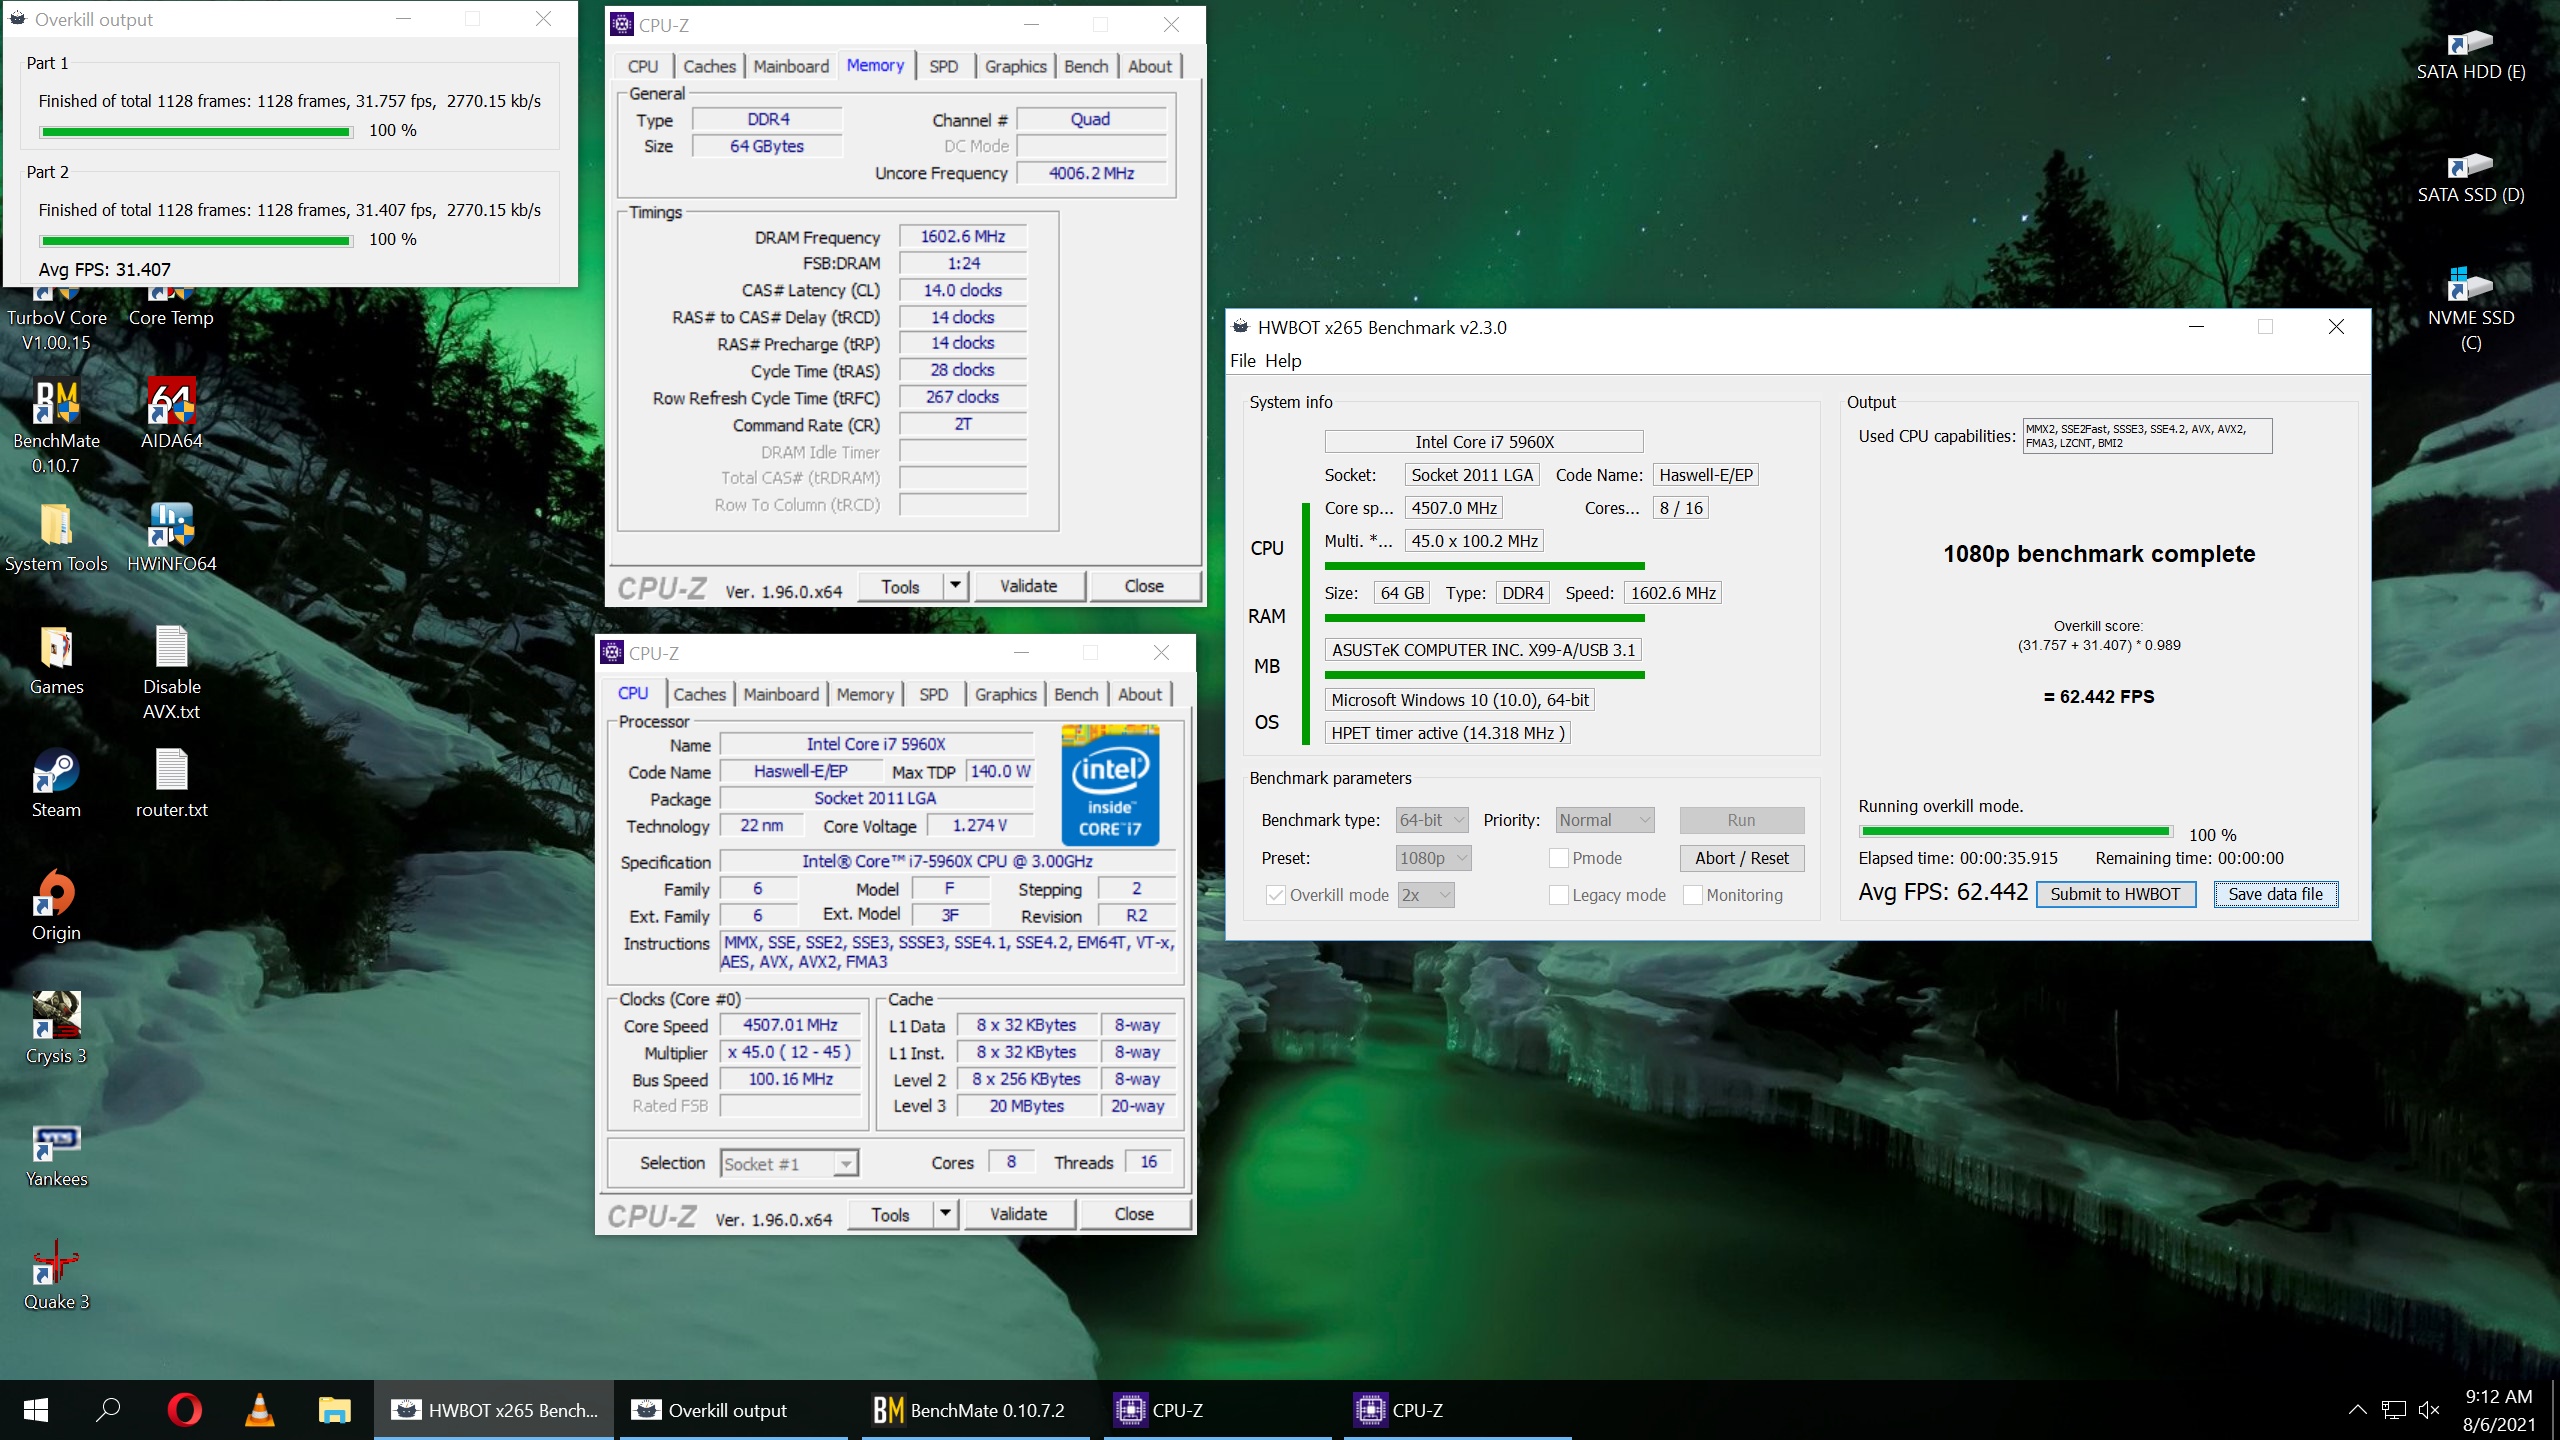Open taskbar search magnifier
Screen dimensions: 2560x1440
click(108, 1410)
